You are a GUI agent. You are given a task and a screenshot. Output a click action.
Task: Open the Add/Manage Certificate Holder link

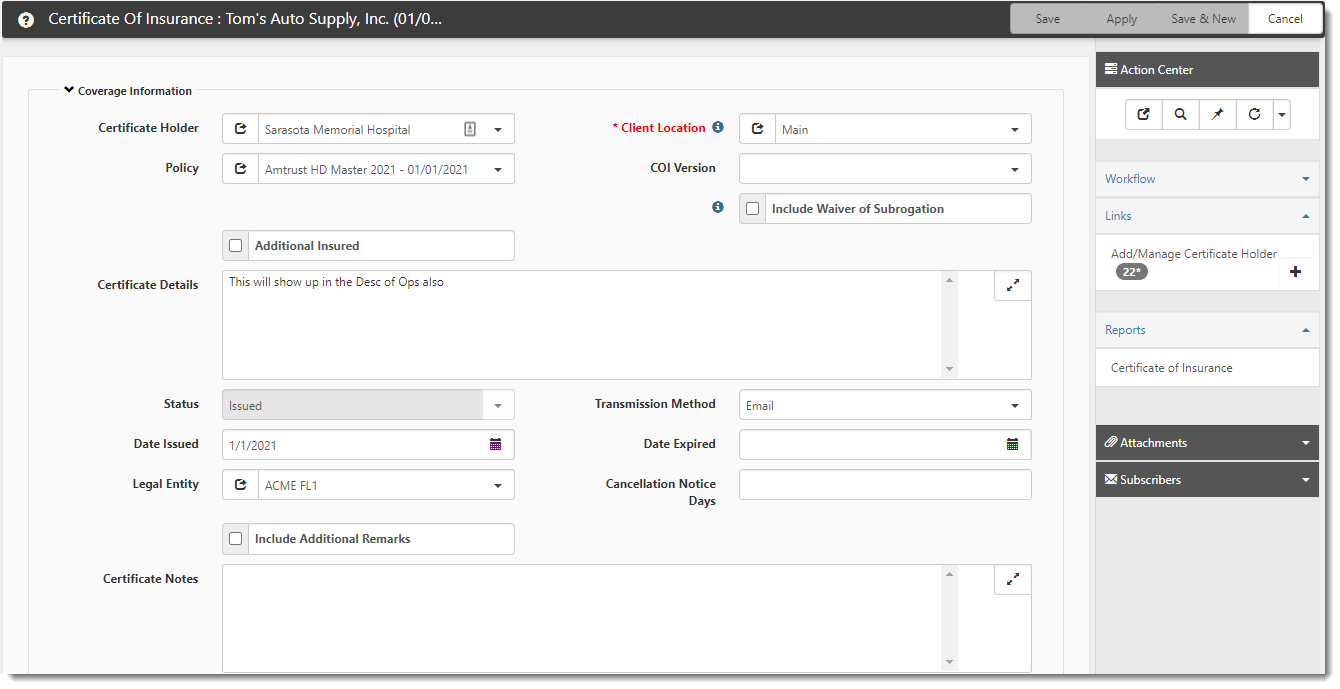pyautogui.click(x=1194, y=254)
